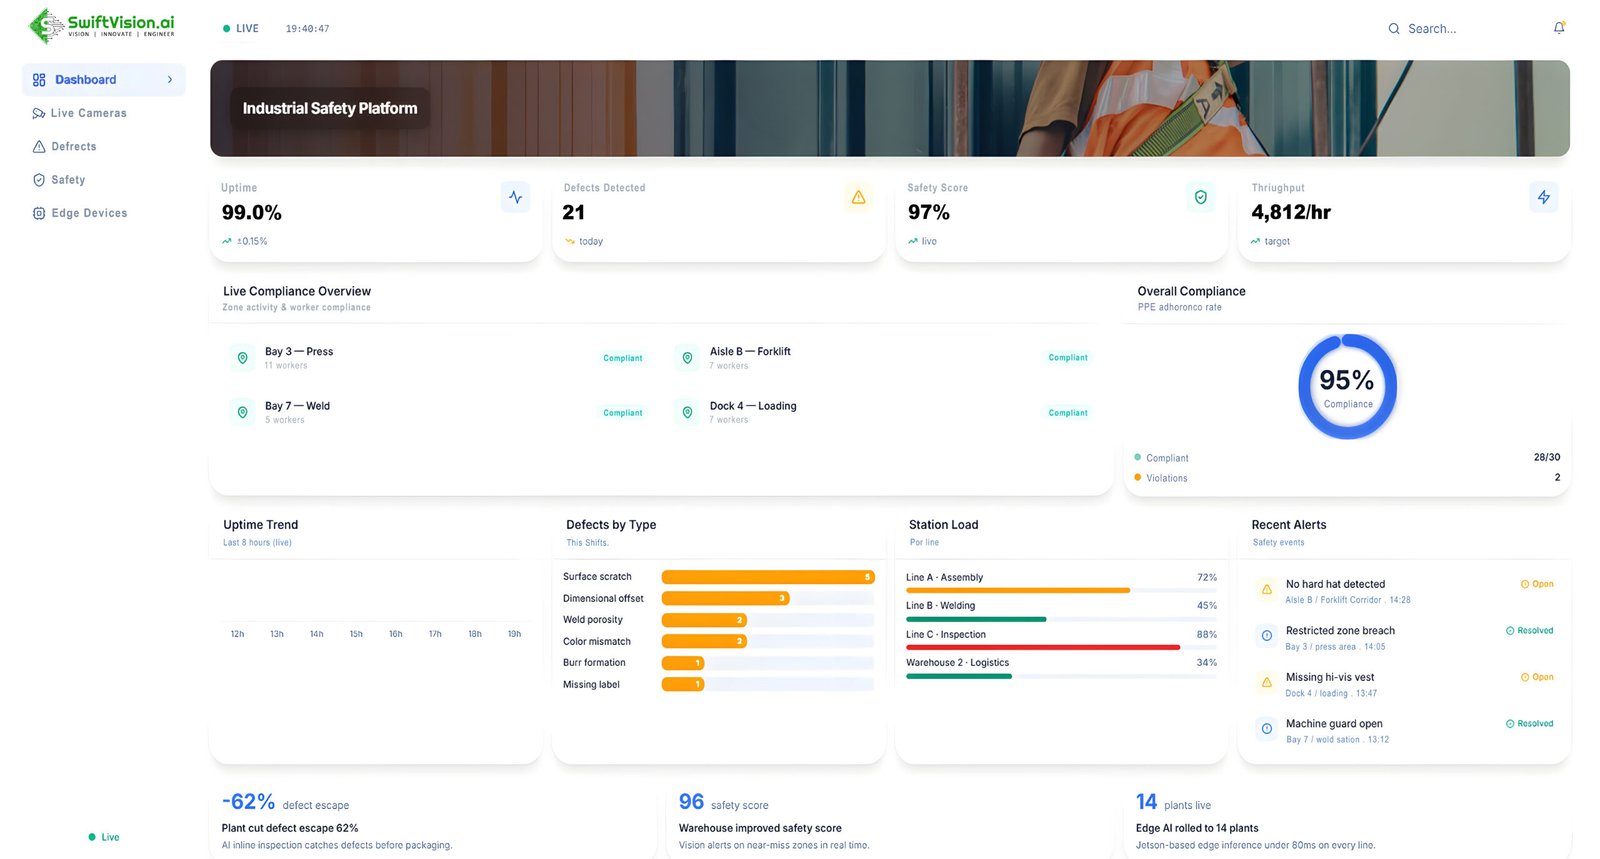Click the Line B · Welding row label

tap(940, 606)
